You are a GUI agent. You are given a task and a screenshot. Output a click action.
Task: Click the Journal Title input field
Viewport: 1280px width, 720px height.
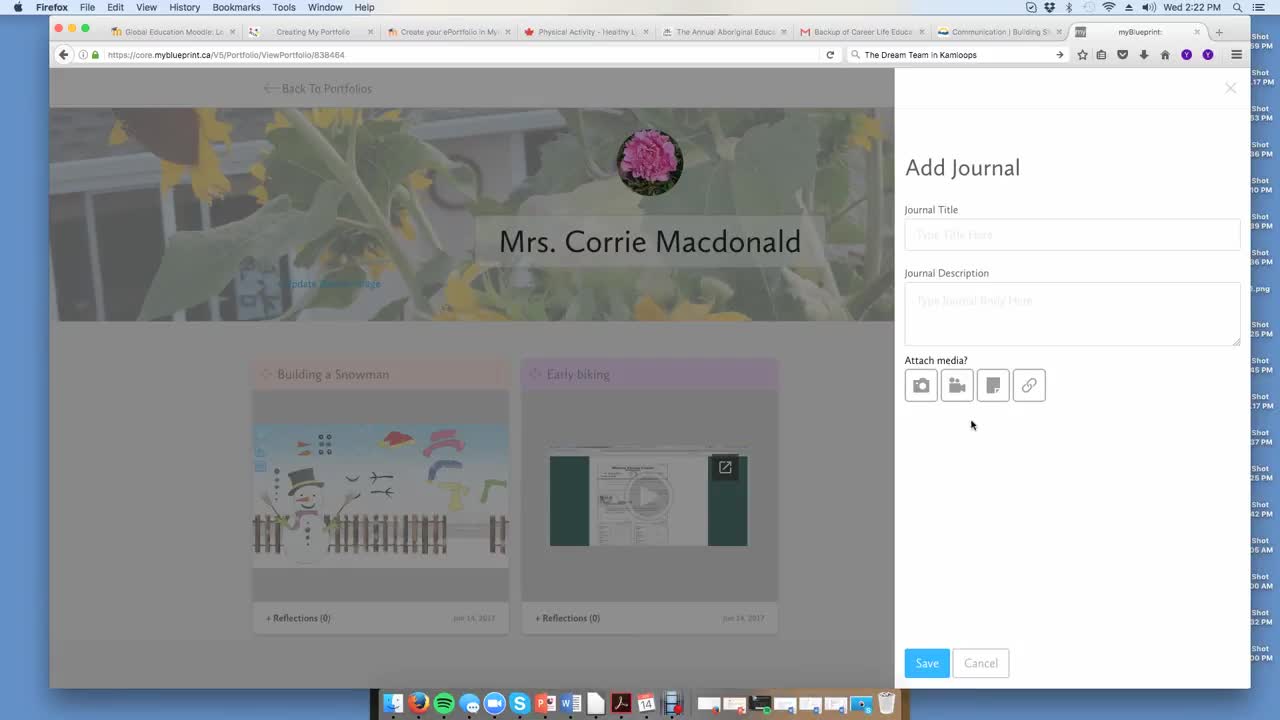pos(1072,235)
